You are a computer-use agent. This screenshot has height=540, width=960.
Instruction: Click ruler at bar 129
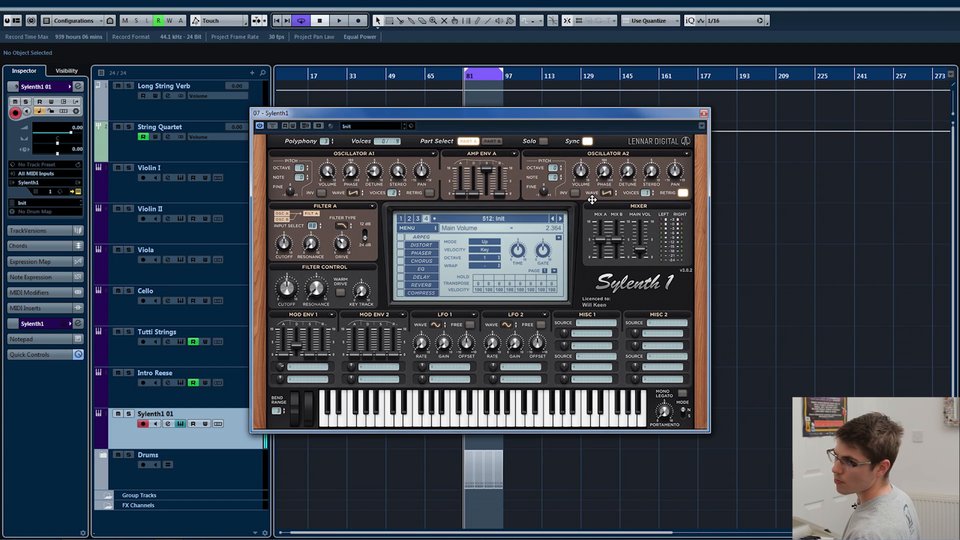pos(588,76)
